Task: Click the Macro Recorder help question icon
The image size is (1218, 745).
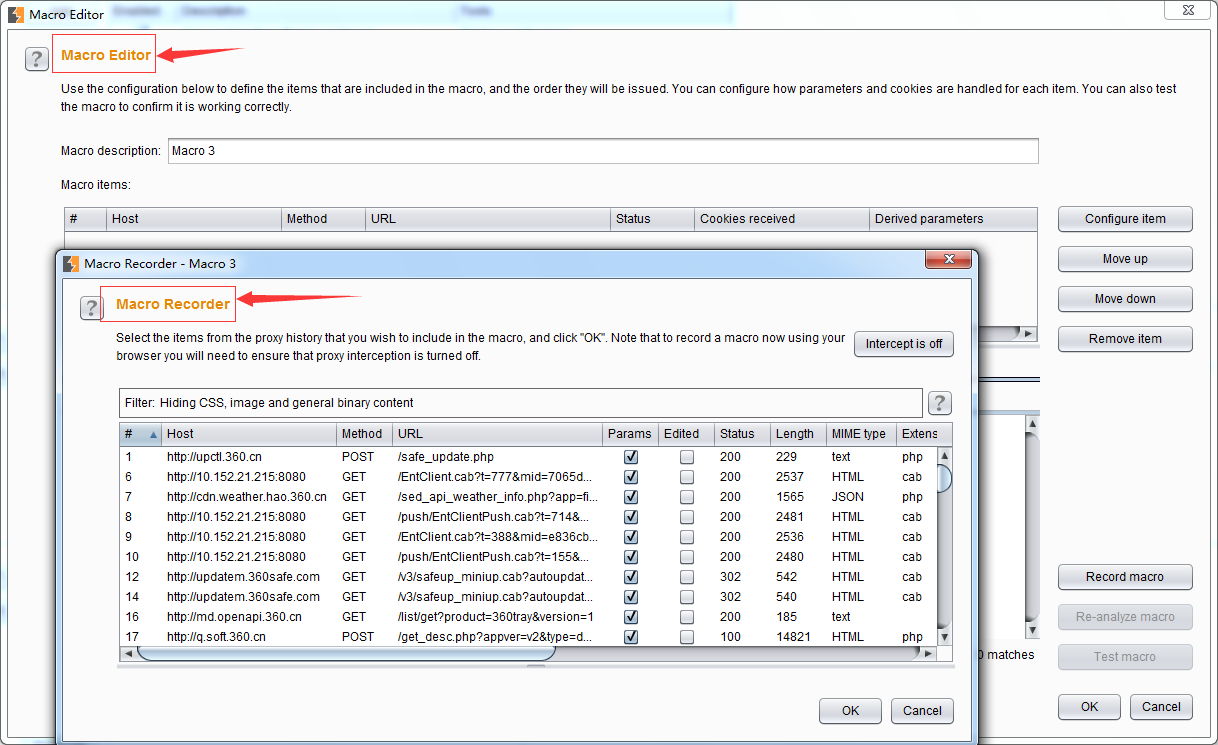Action: tap(91, 308)
